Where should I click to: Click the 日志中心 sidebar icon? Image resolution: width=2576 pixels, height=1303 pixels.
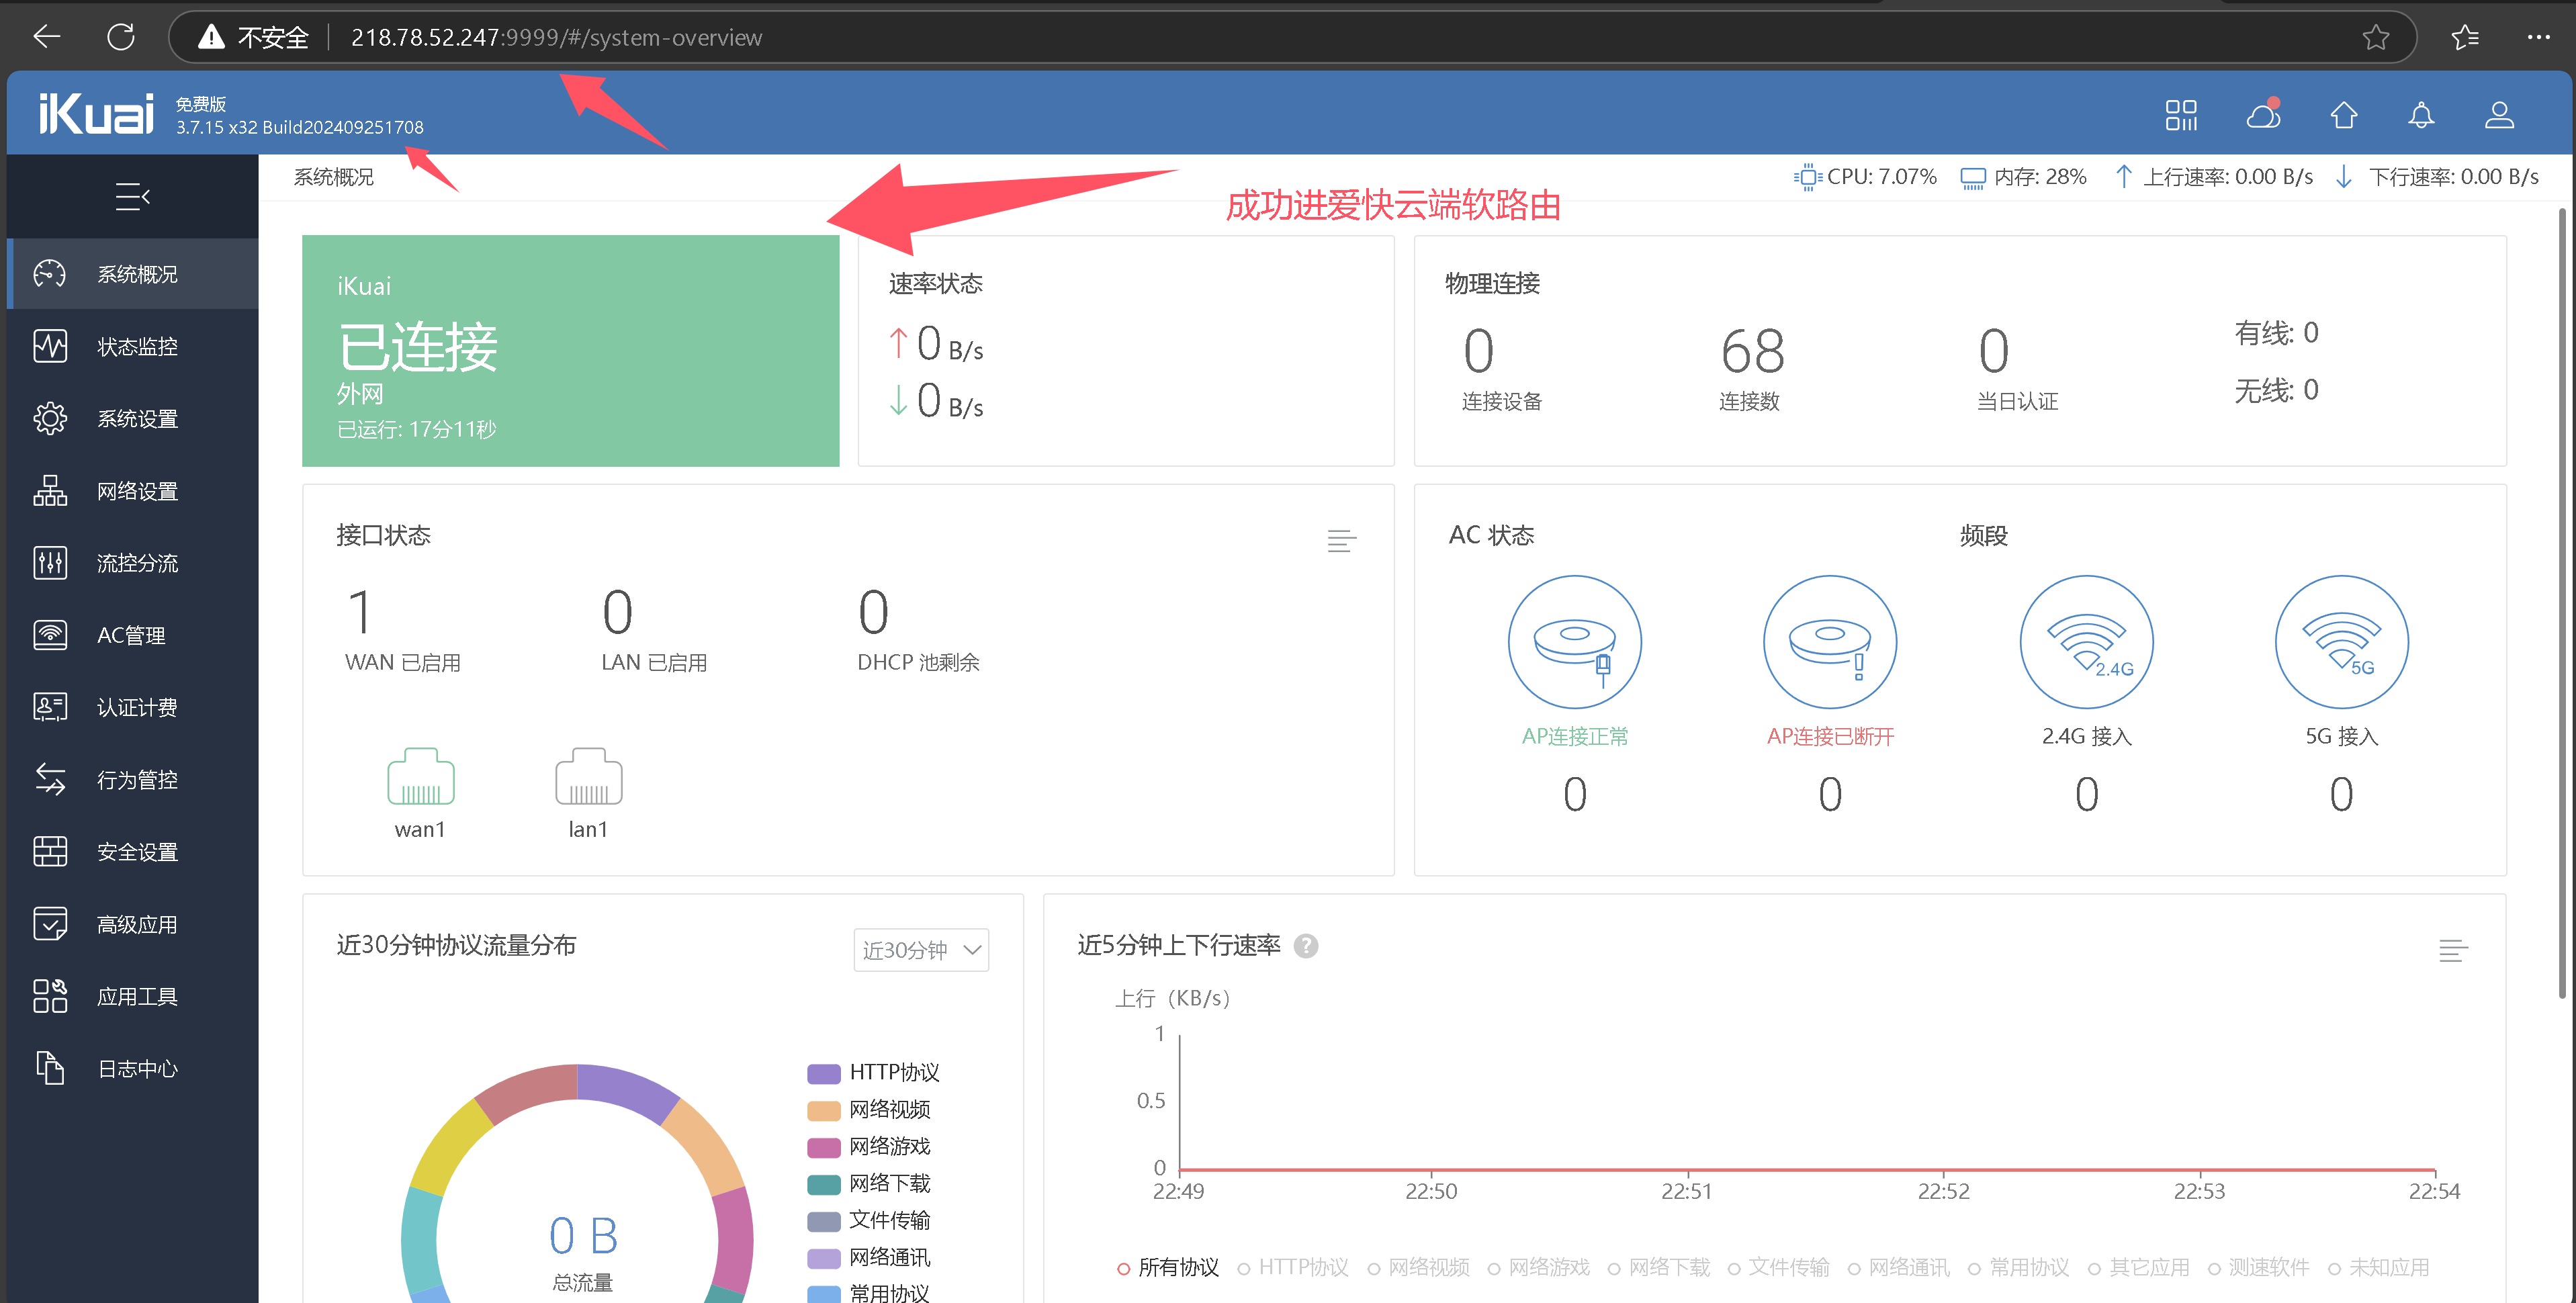[x=50, y=1068]
